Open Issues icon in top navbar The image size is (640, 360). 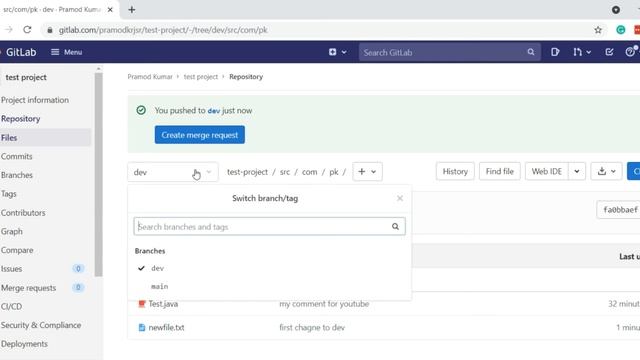[x=555, y=52]
